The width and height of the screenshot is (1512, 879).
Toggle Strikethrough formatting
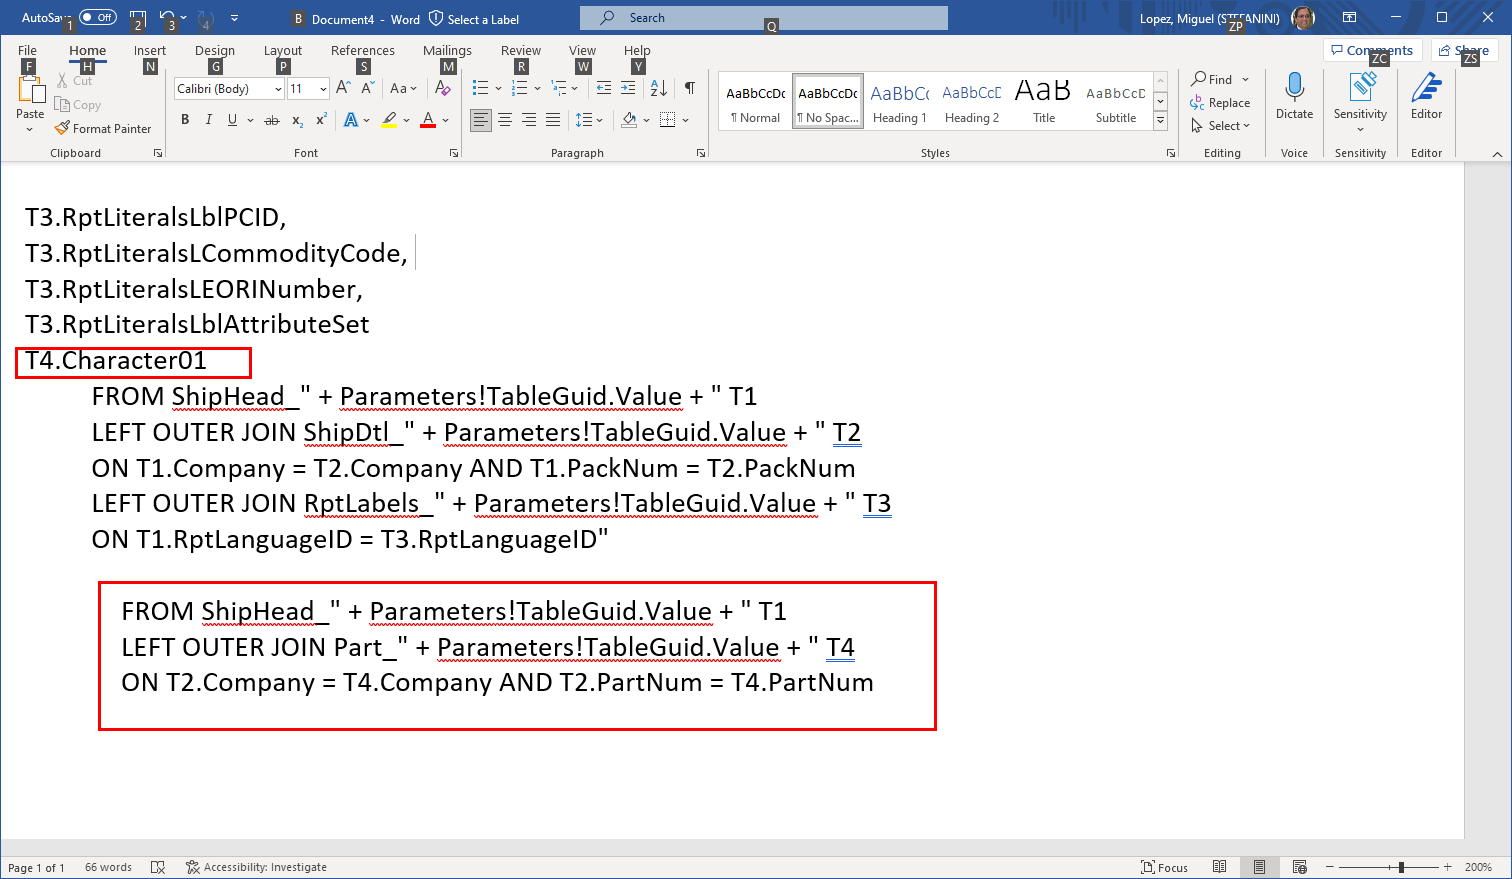pyautogui.click(x=272, y=120)
